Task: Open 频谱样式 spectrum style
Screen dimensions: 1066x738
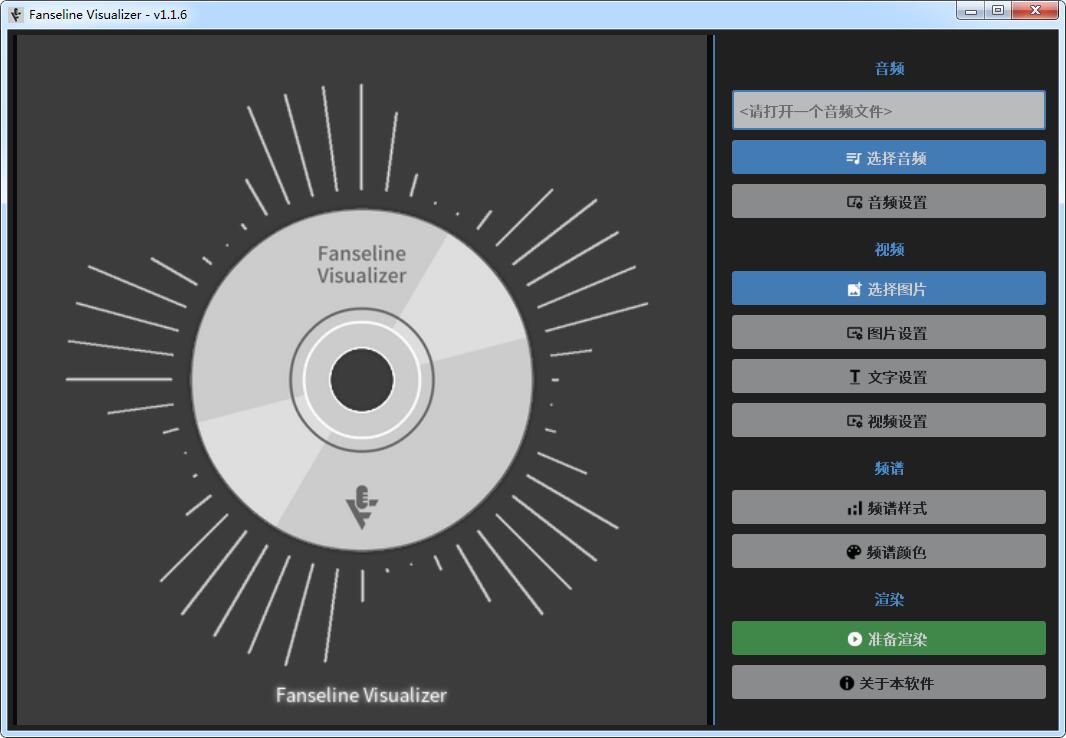Action: [889, 508]
